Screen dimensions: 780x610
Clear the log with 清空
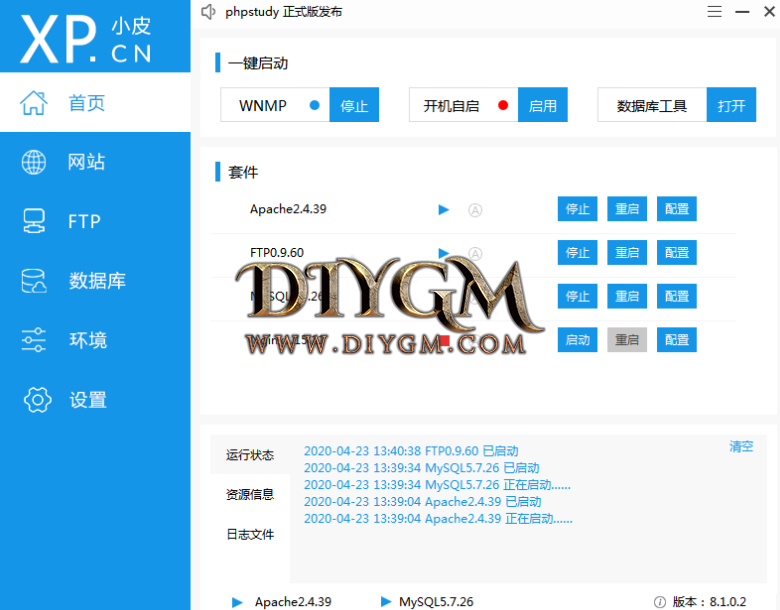click(x=741, y=446)
